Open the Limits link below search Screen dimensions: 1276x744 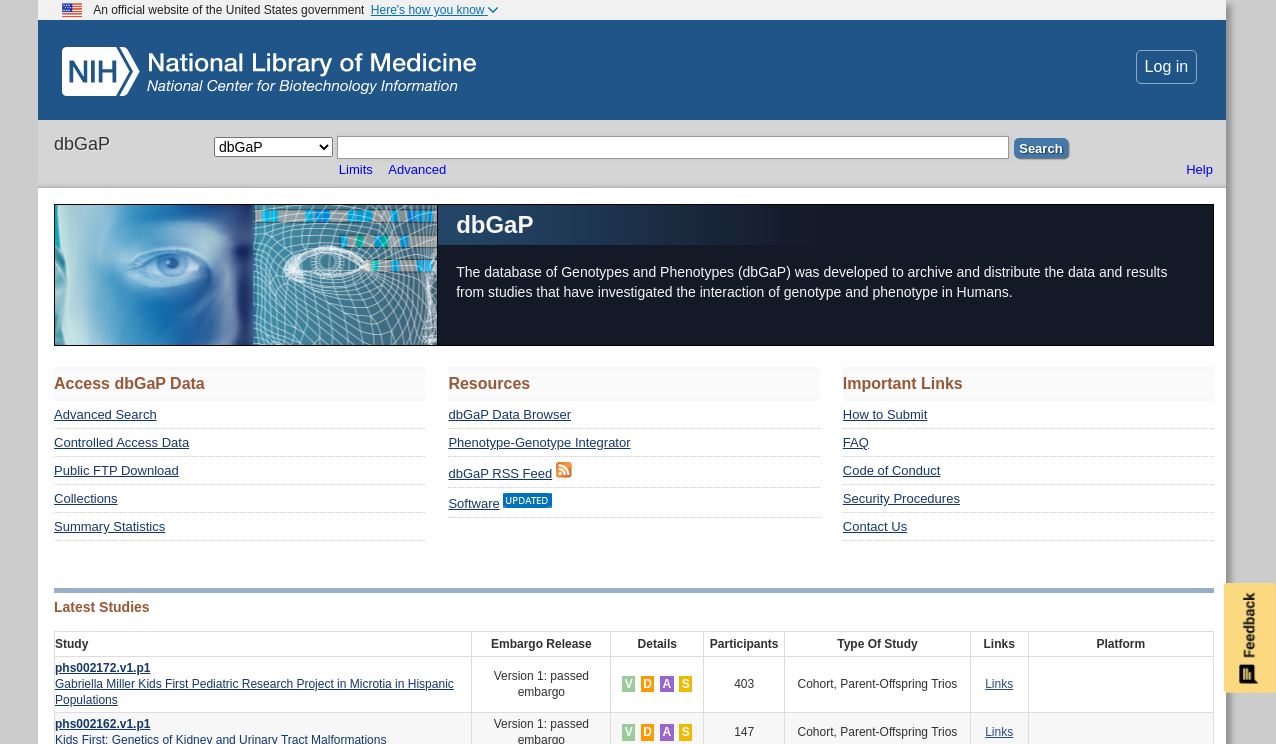[x=355, y=170]
